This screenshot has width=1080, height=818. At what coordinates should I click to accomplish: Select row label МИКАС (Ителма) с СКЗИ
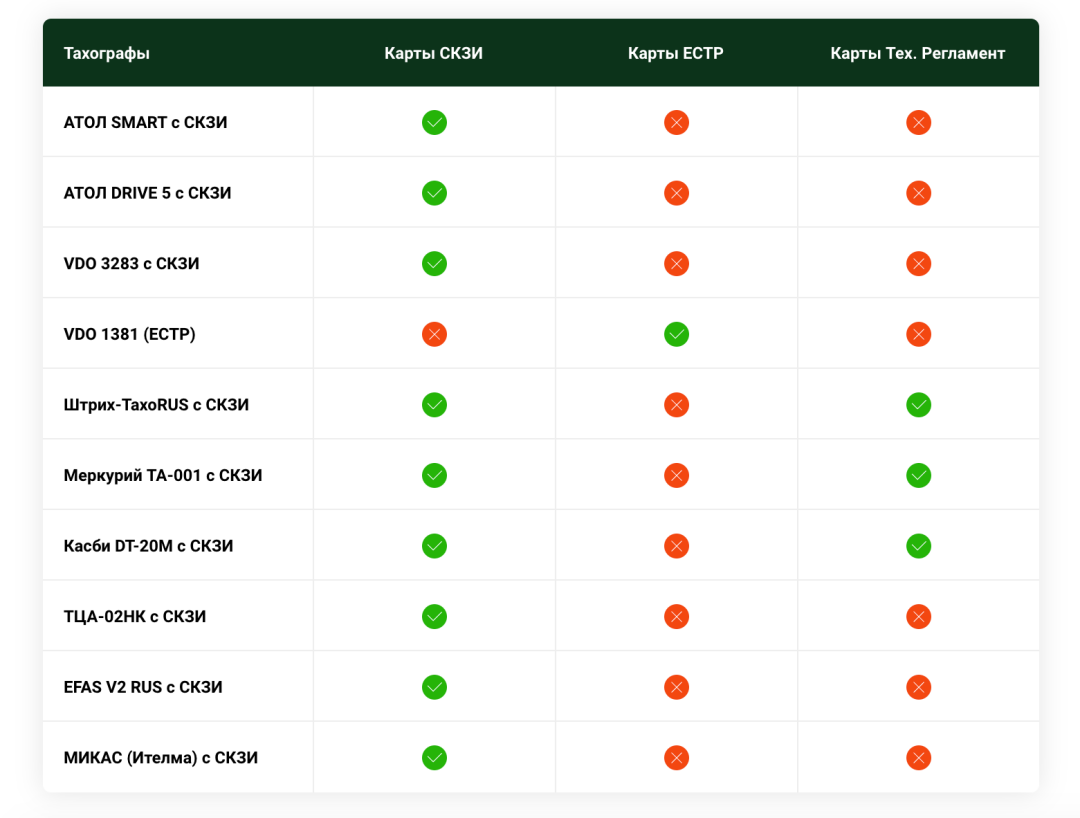pos(161,757)
